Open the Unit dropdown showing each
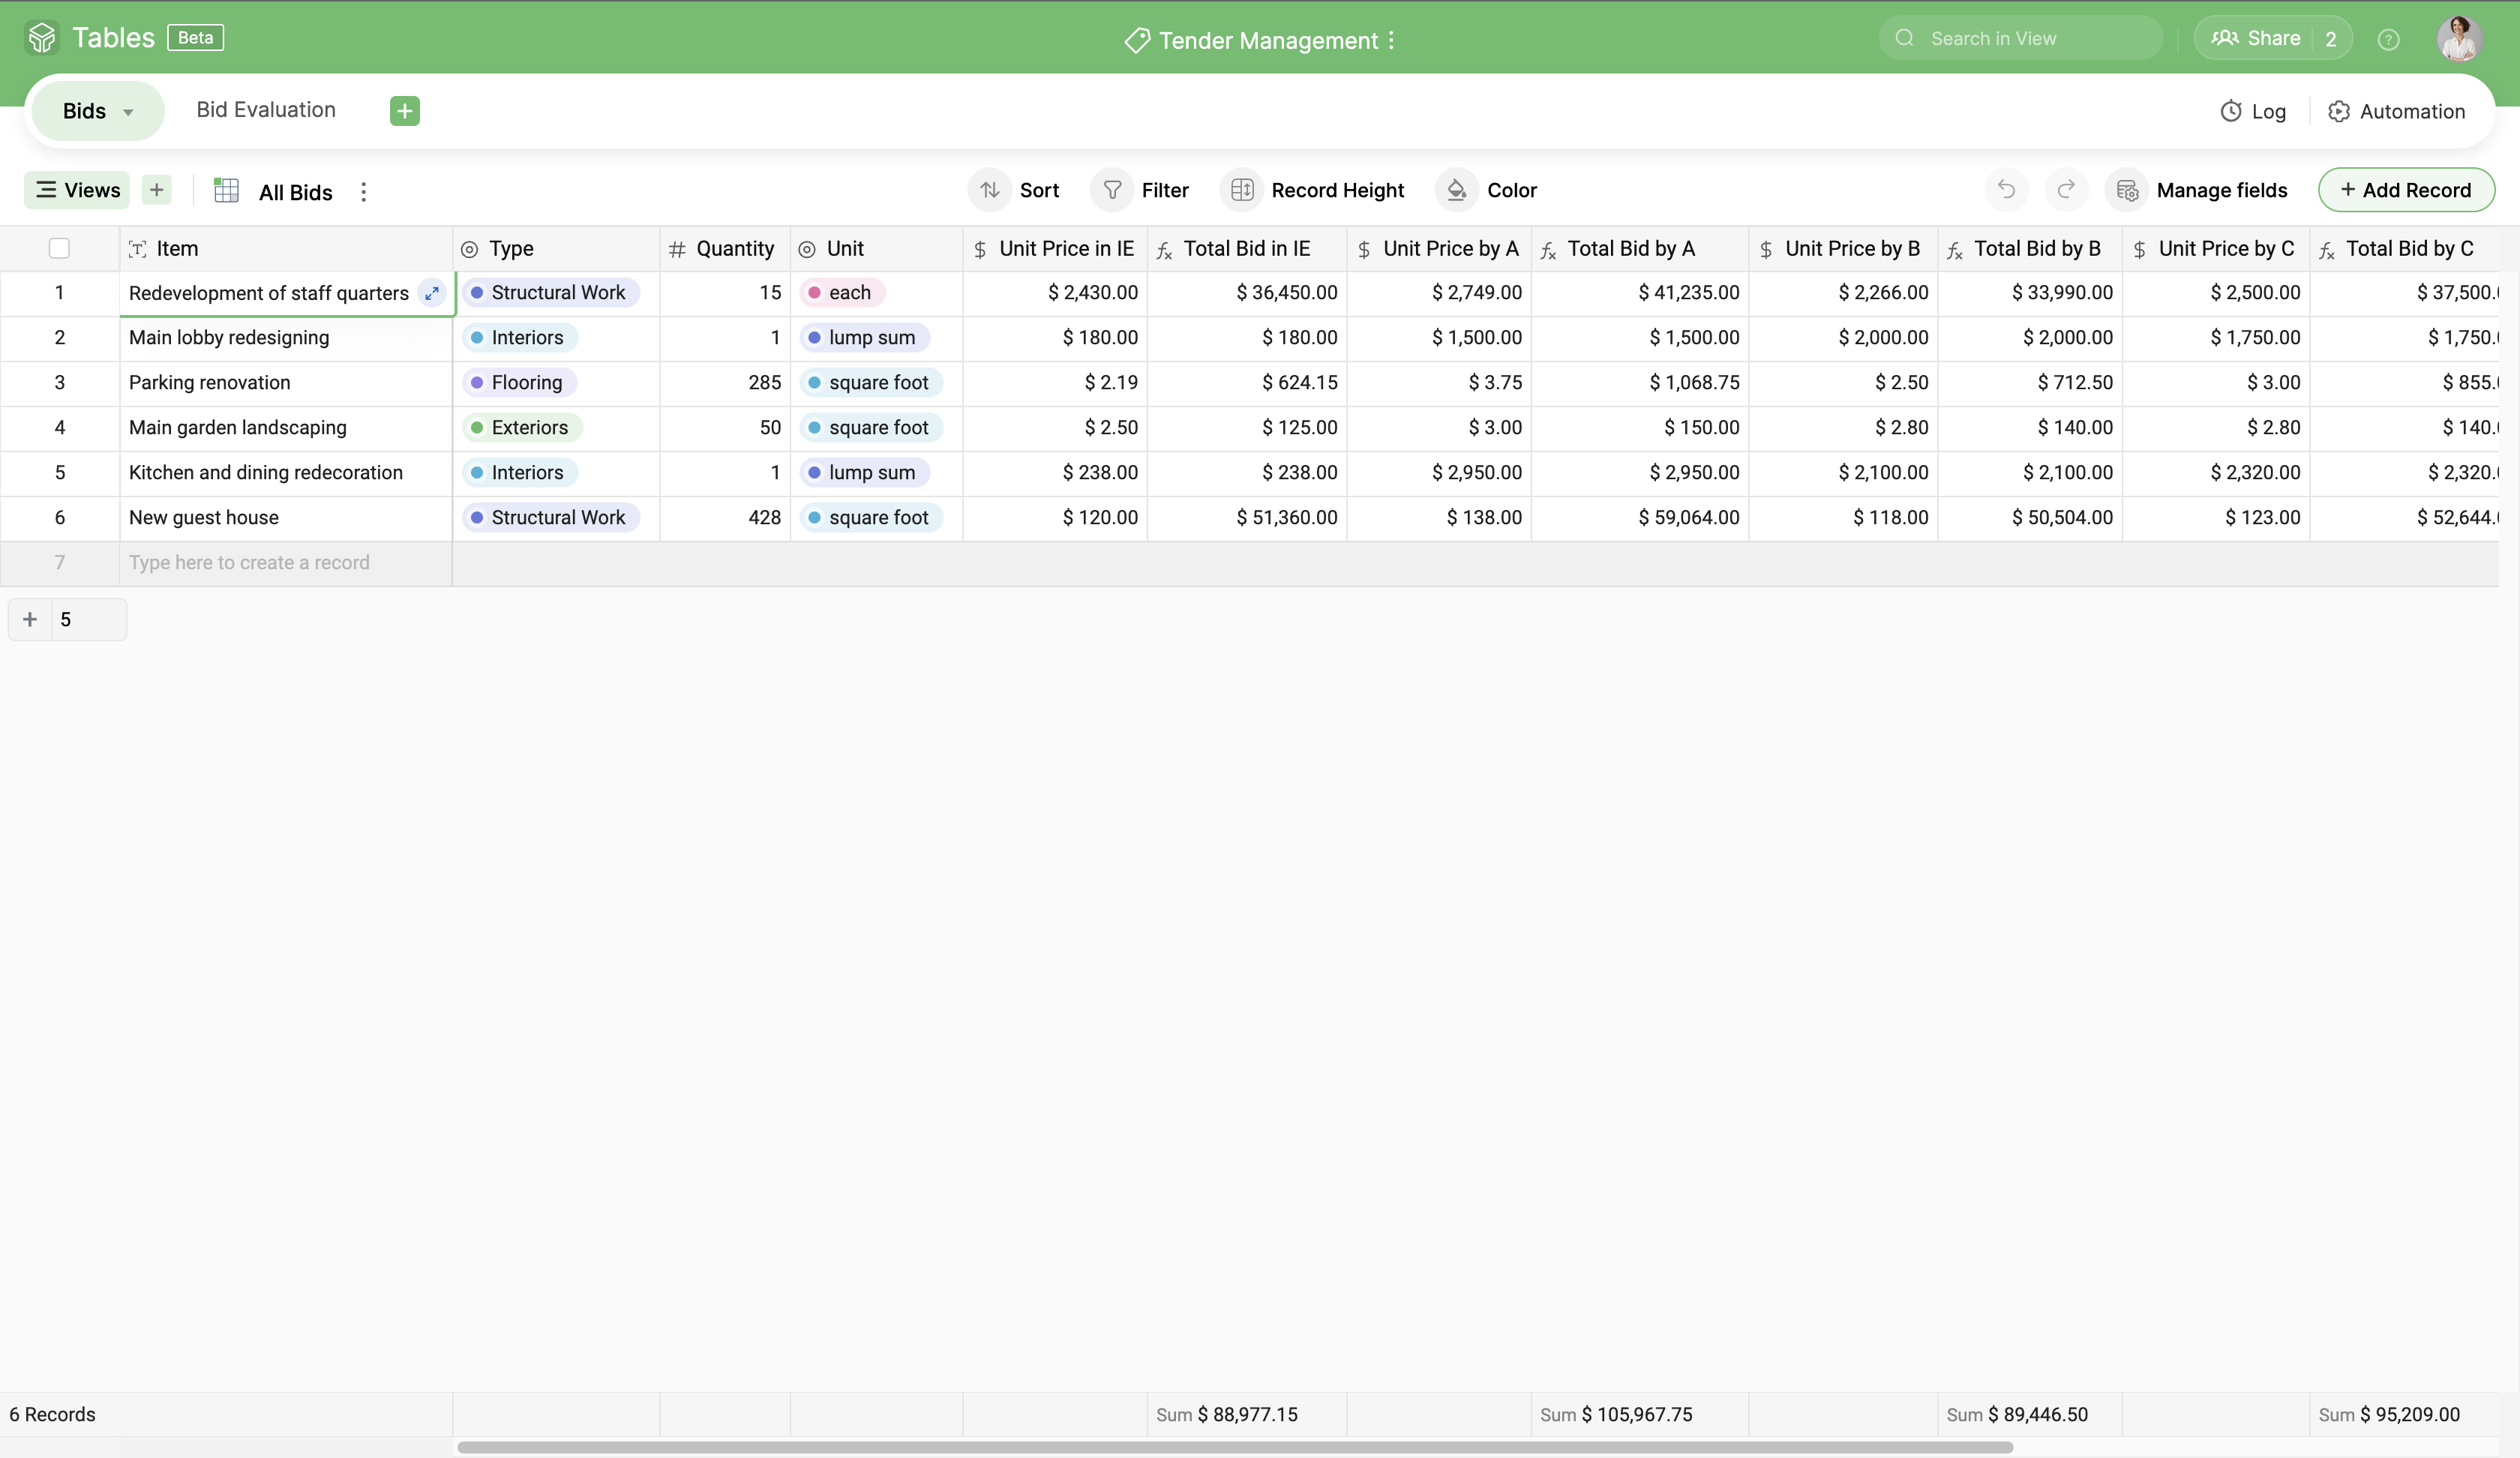The height and width of the screenshot is (1458, 2520). click(842, 293)
